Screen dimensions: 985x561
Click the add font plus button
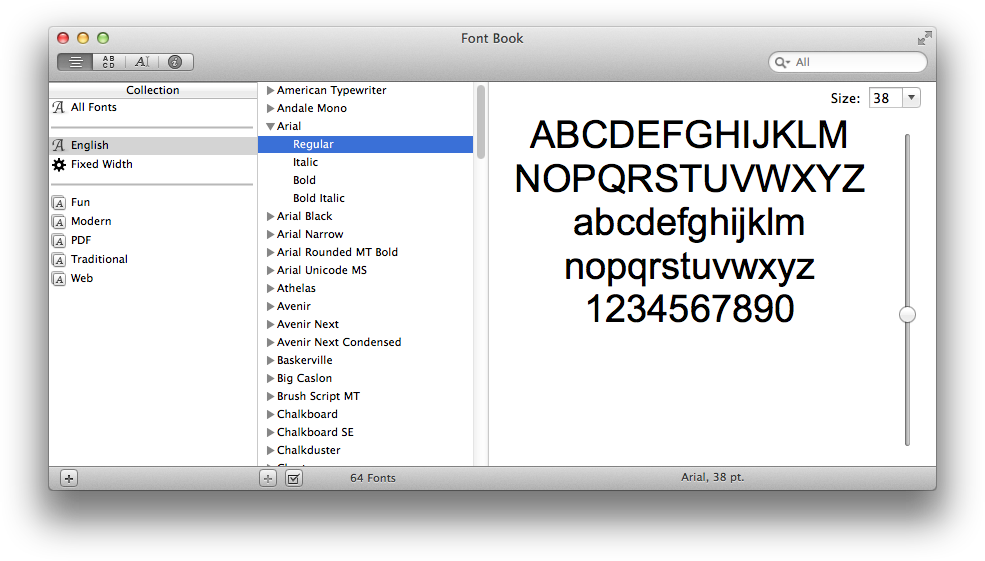(268, 478)
